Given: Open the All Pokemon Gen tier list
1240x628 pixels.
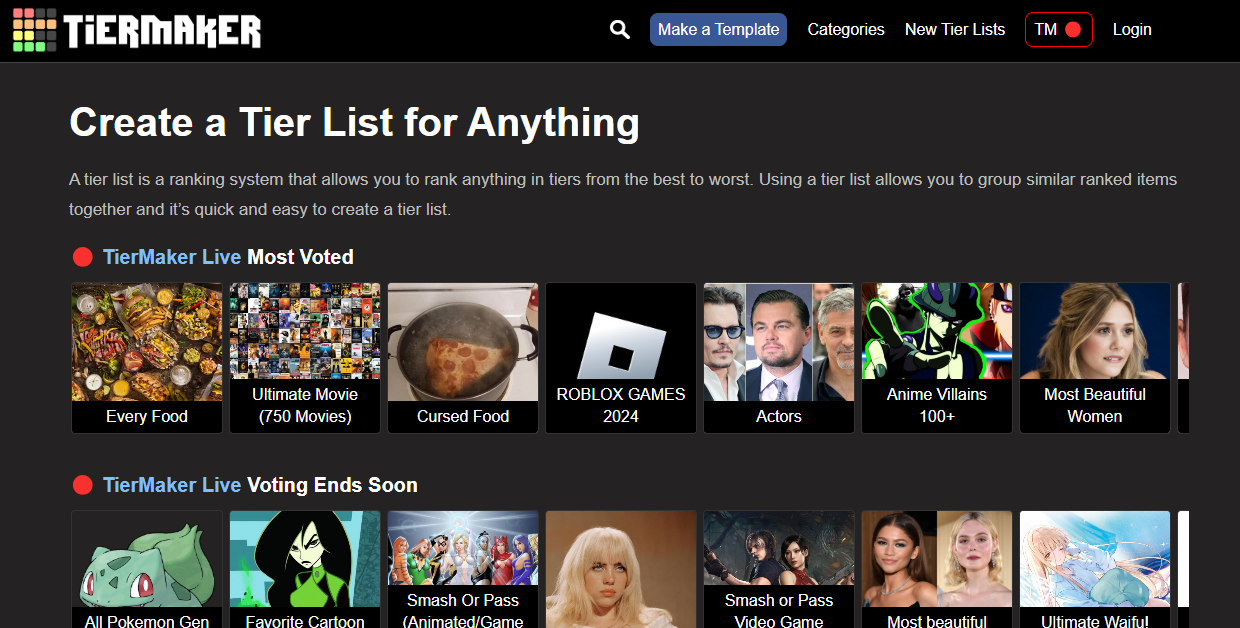Looking at the screenshot, I should point(147,570).
